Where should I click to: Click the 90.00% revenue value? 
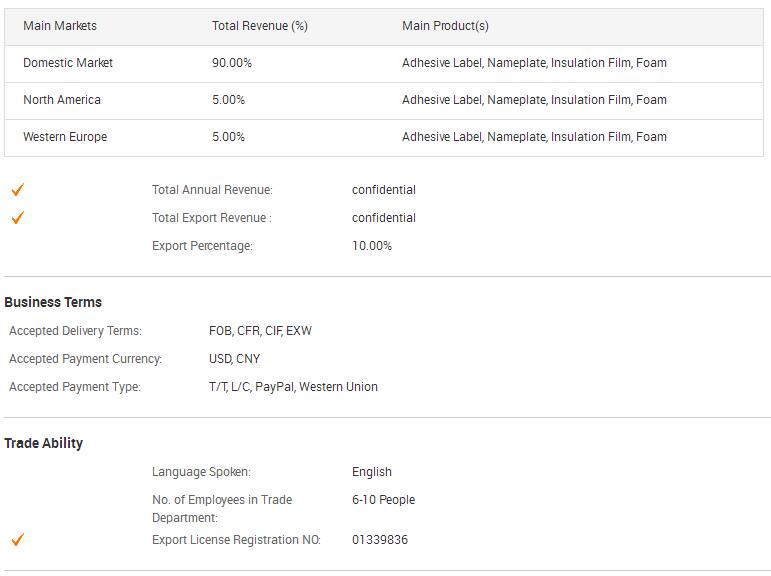[x=232, y=63]
